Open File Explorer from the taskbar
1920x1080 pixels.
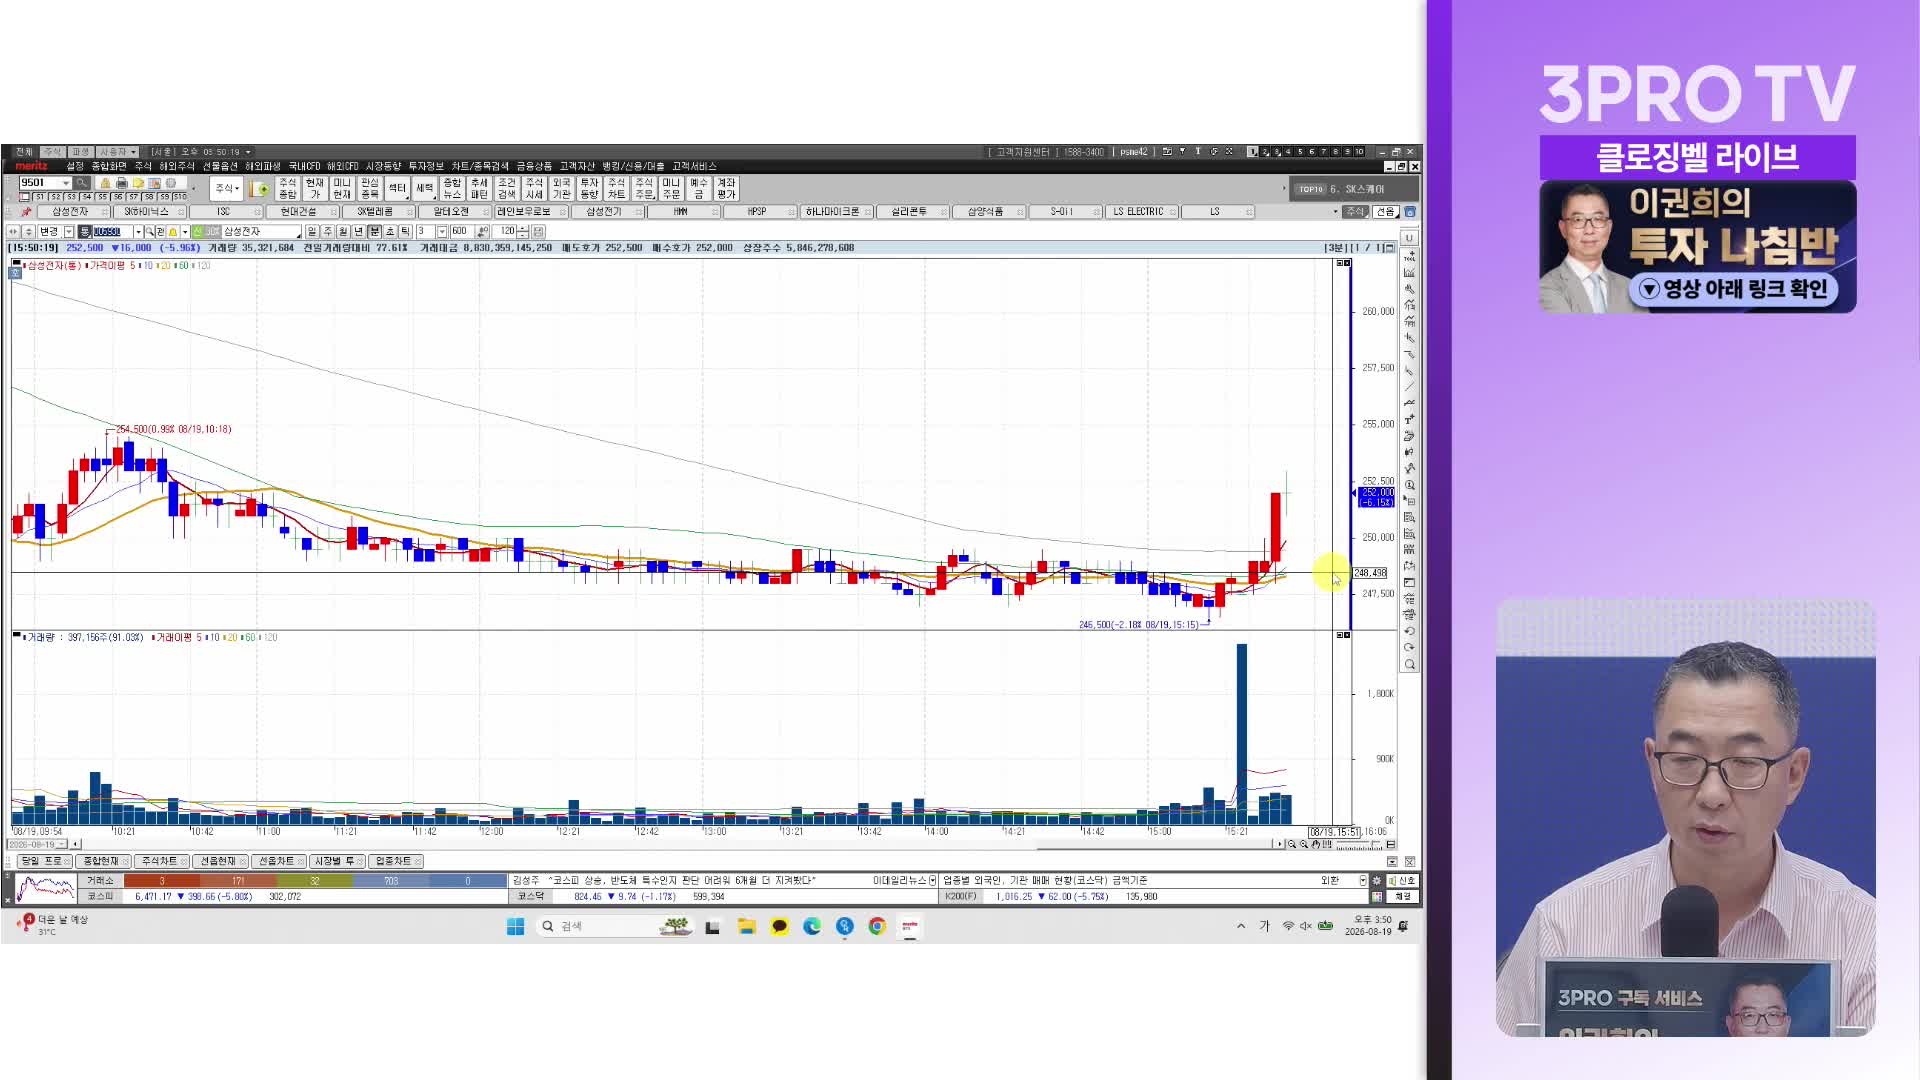point(746,926)
